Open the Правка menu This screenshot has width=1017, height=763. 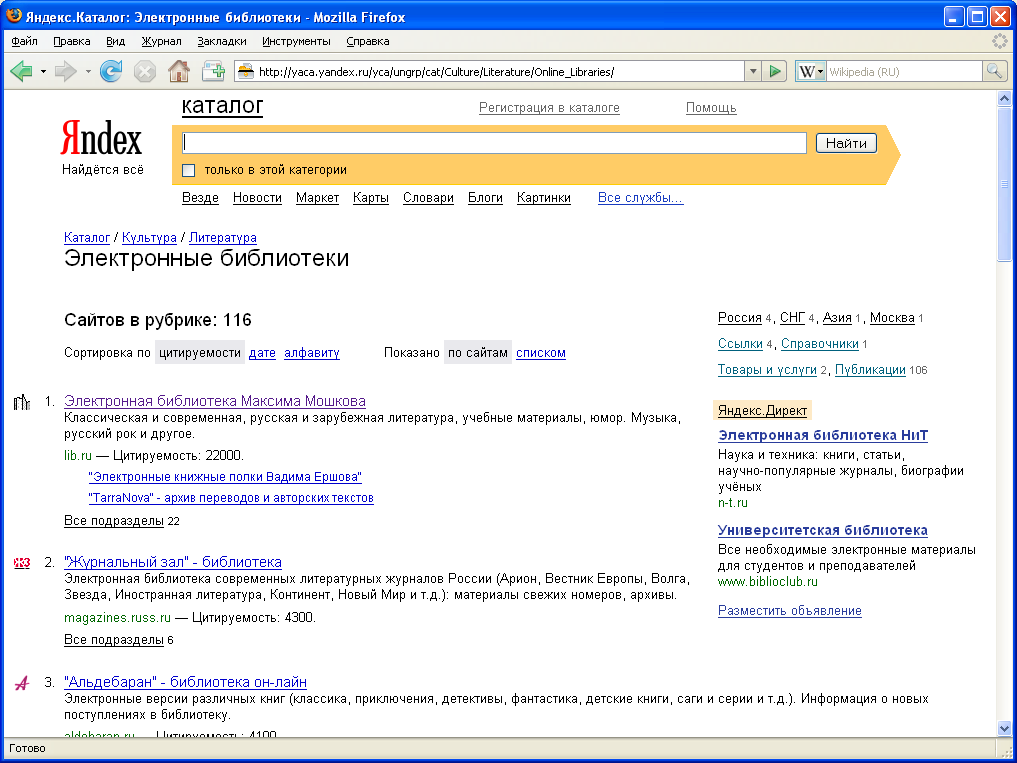pyautogui.click(x=71, y=41)
